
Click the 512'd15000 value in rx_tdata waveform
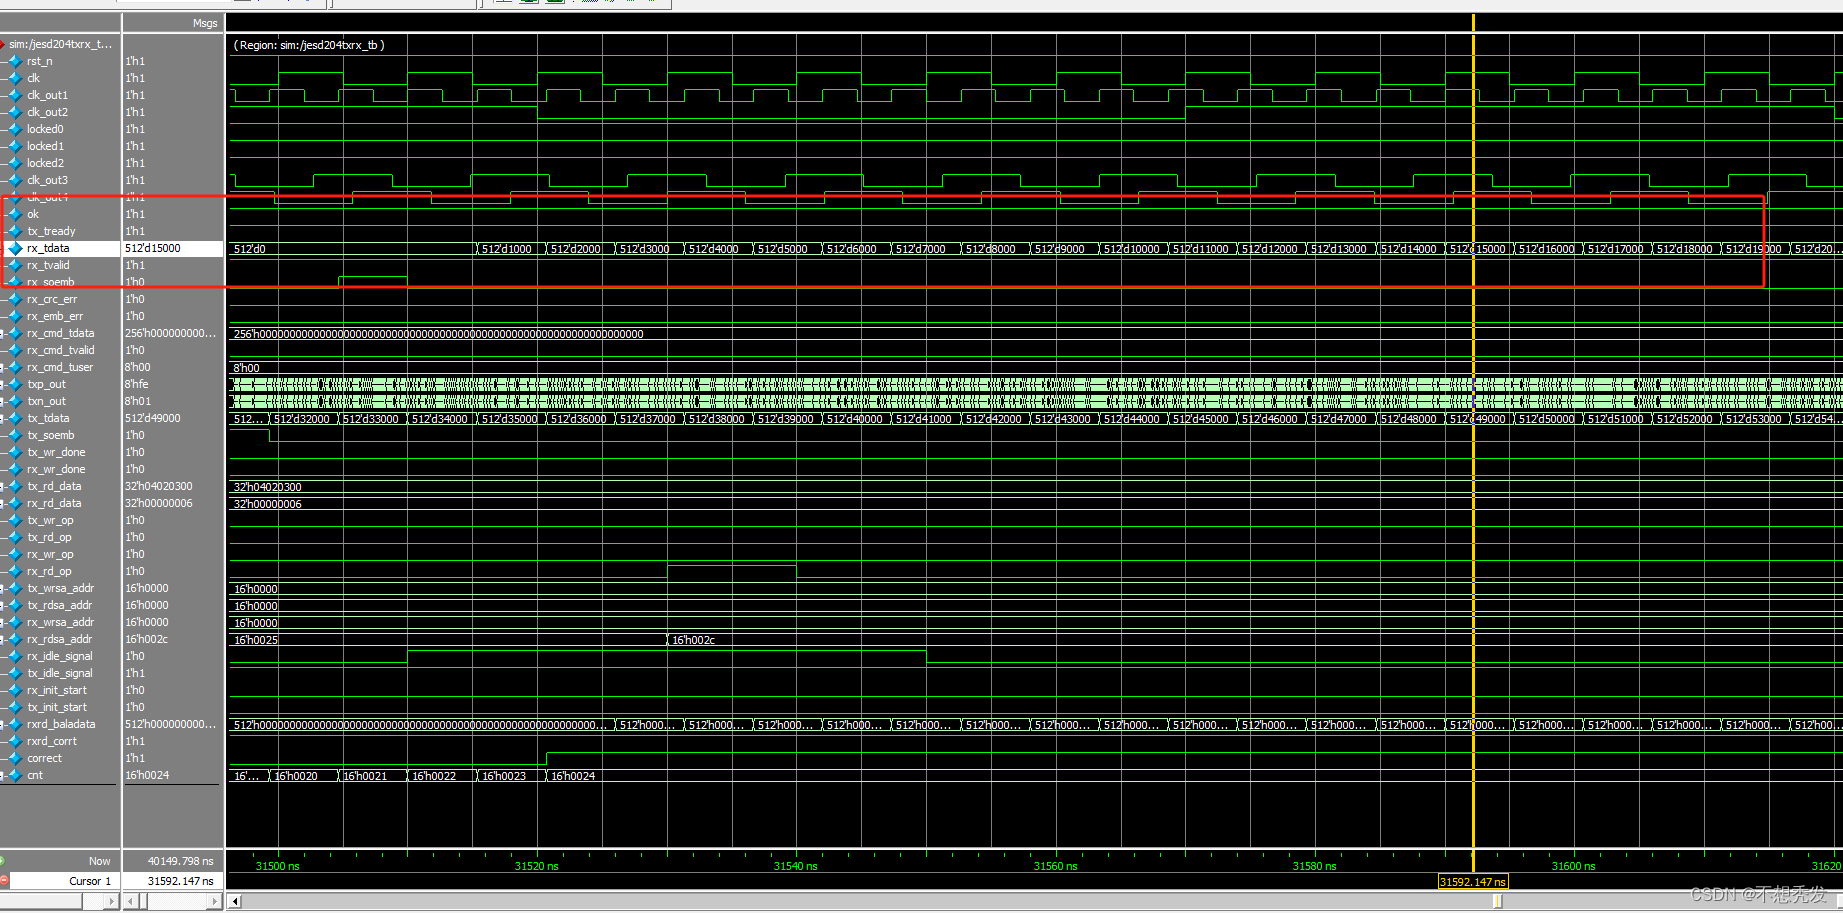(1477, 249)
